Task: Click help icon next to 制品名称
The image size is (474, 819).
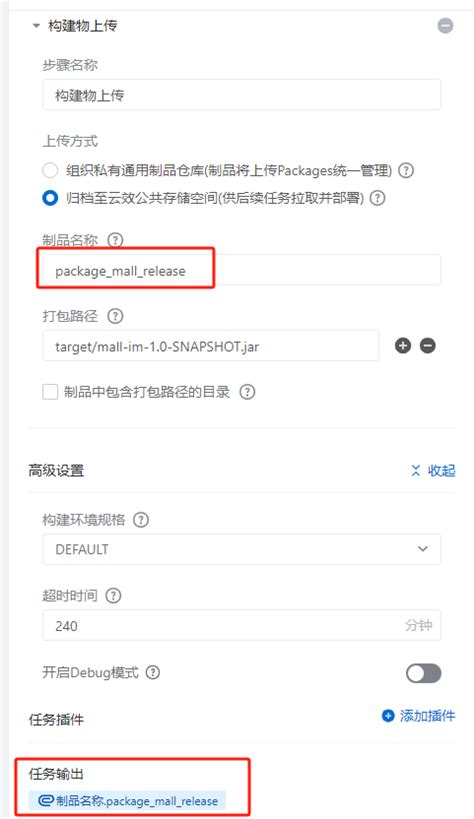Action: [x=115, y=240]
